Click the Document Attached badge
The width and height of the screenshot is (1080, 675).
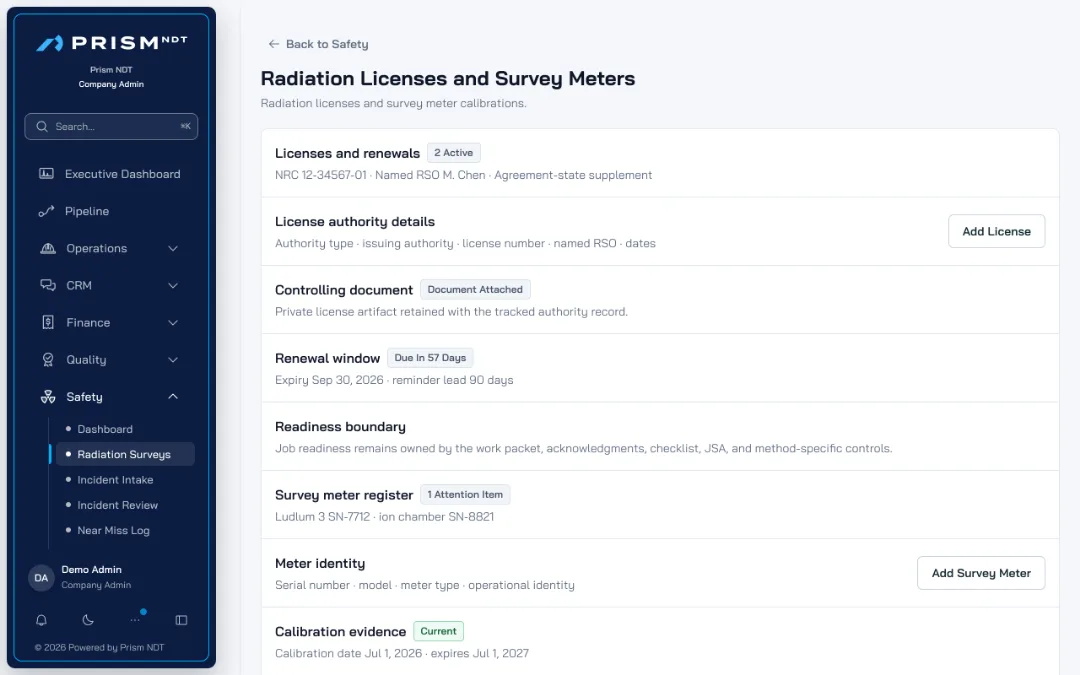[475, 289]
